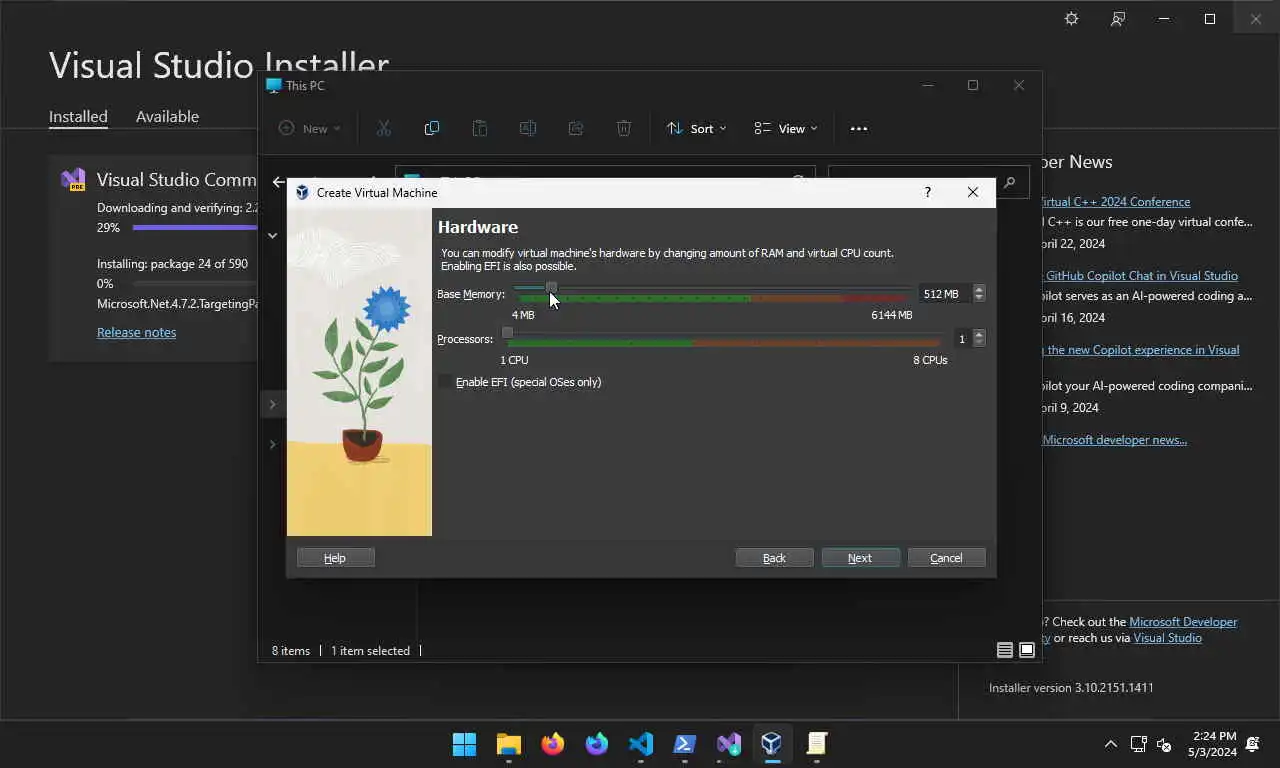Screen dimensions: 1280x768
Task: Click the Processors slider handle
Action: [x=507, y=333]
